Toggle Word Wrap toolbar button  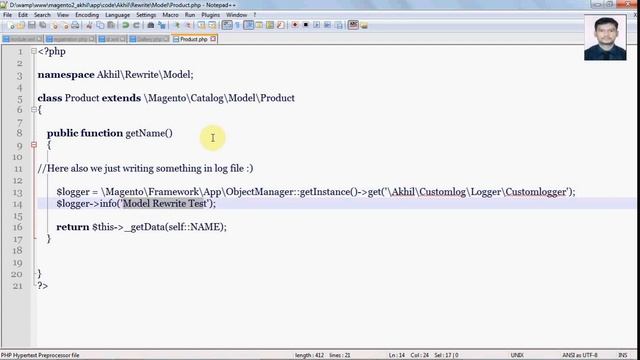click(x=227, y=25)
